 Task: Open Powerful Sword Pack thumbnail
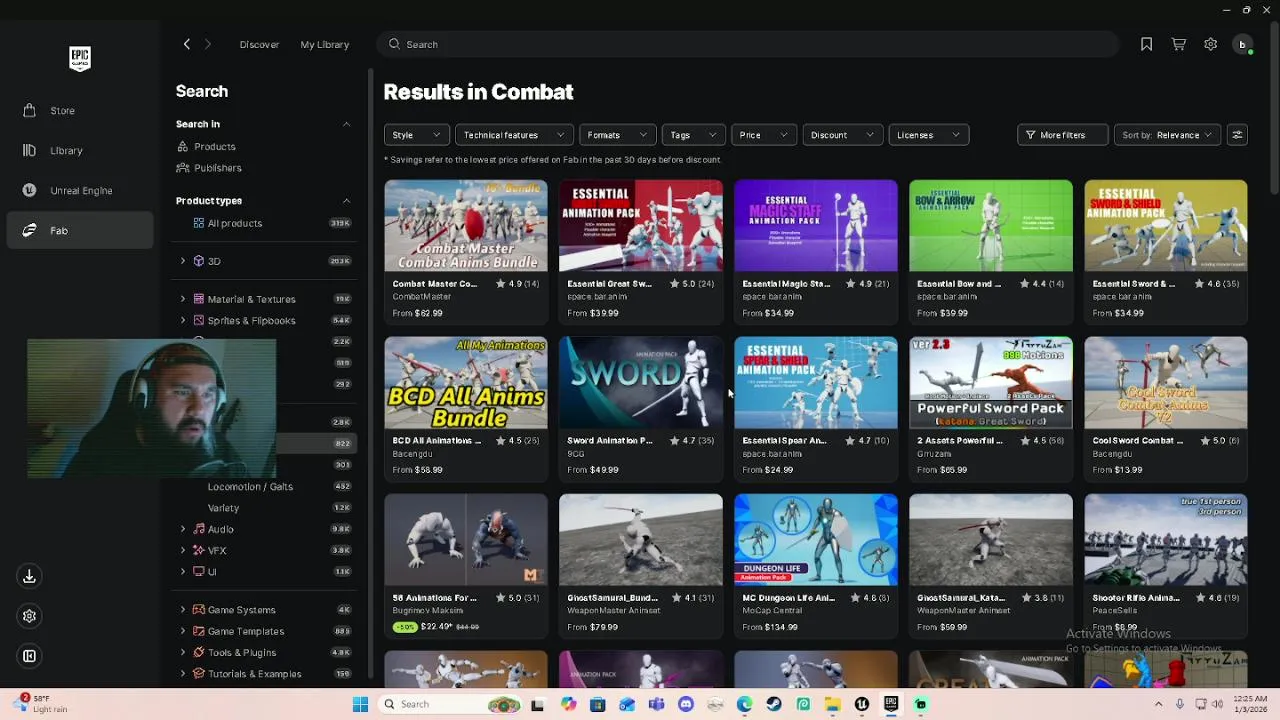(x=991, y=383)
